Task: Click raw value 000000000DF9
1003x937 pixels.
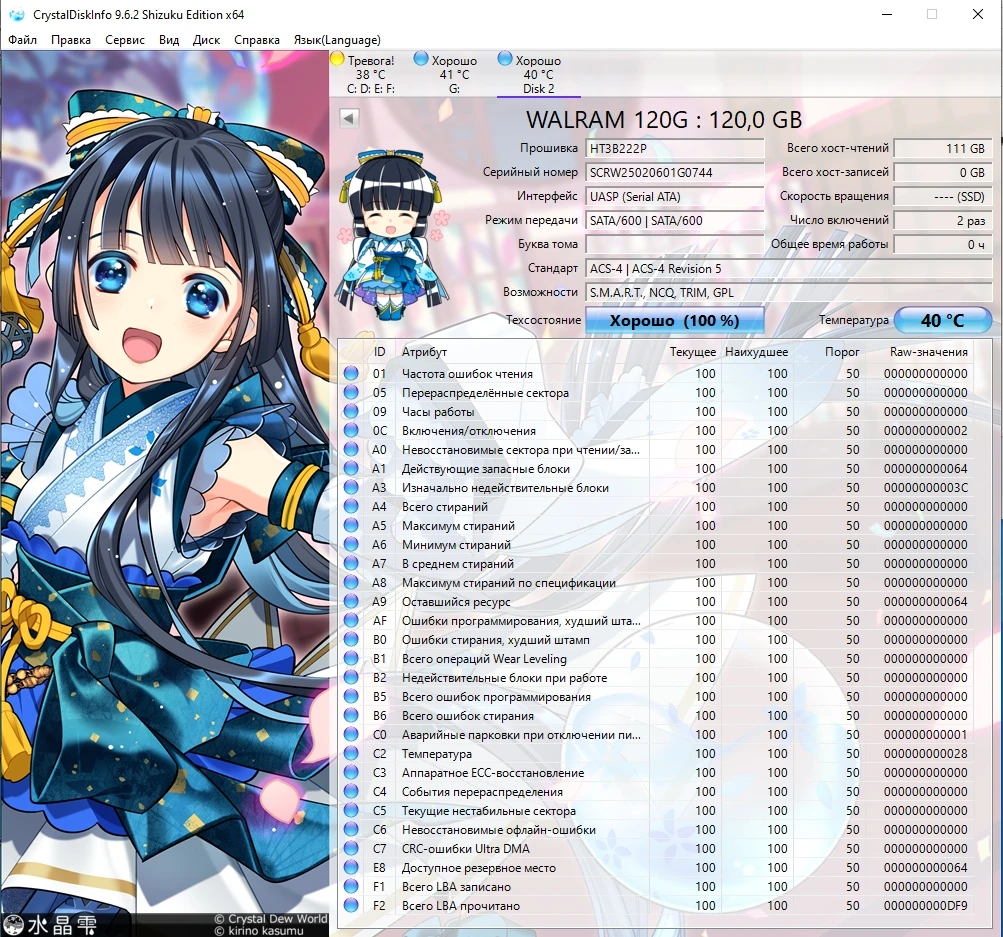Action: click(926, 906)
